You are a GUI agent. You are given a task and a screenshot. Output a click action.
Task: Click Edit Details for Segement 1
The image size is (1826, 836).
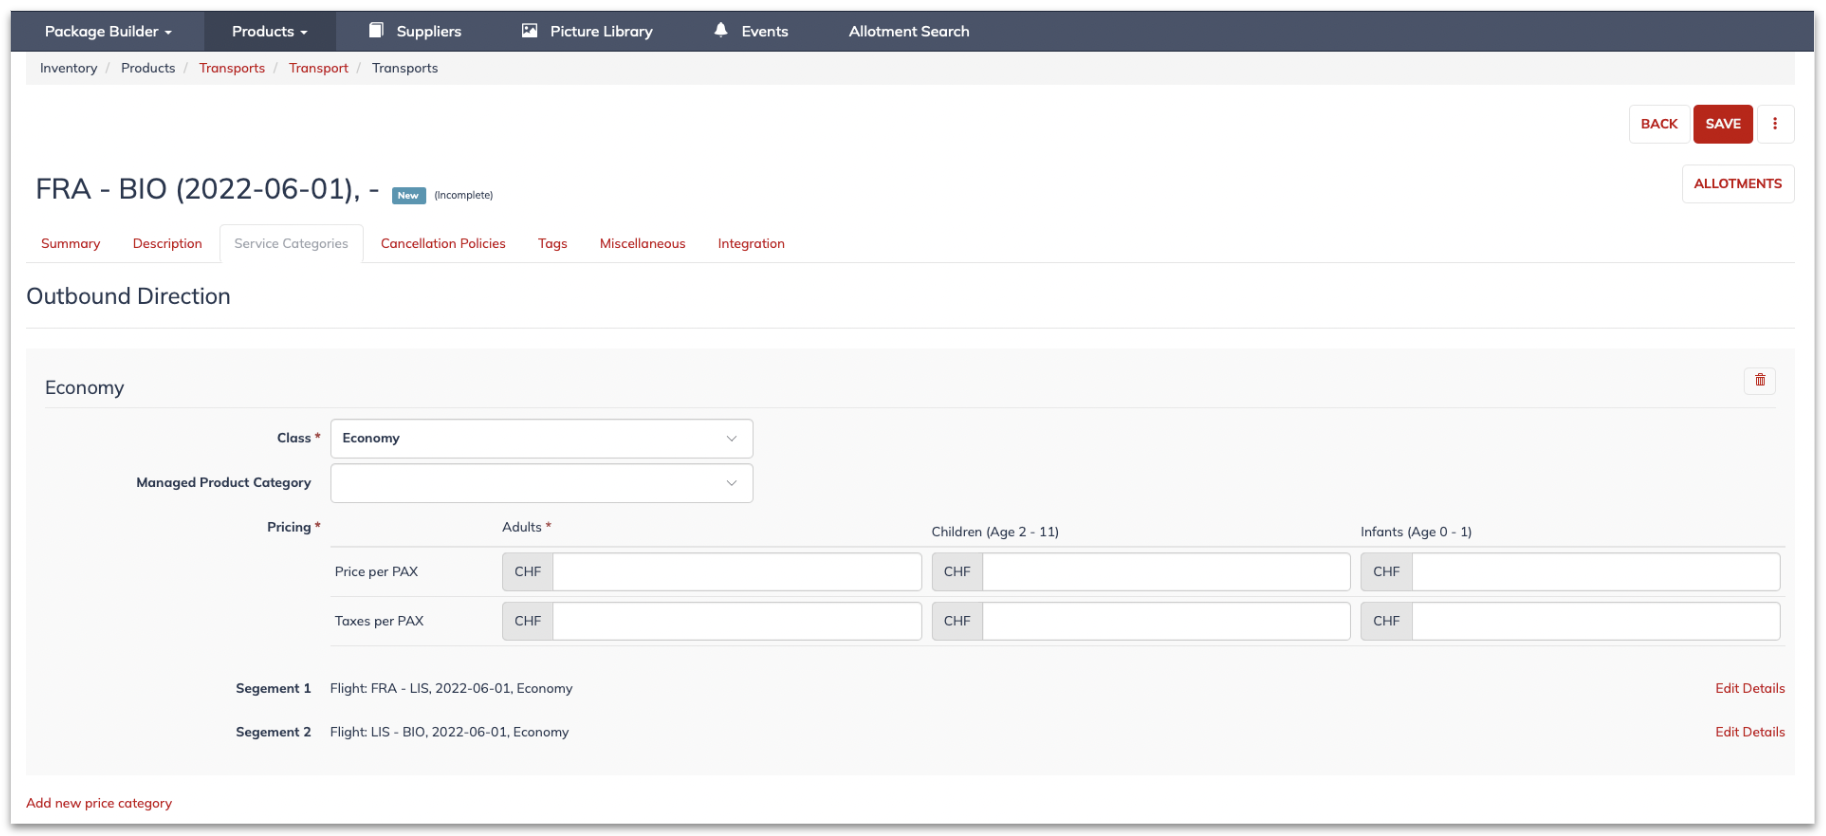(1750, 688)
